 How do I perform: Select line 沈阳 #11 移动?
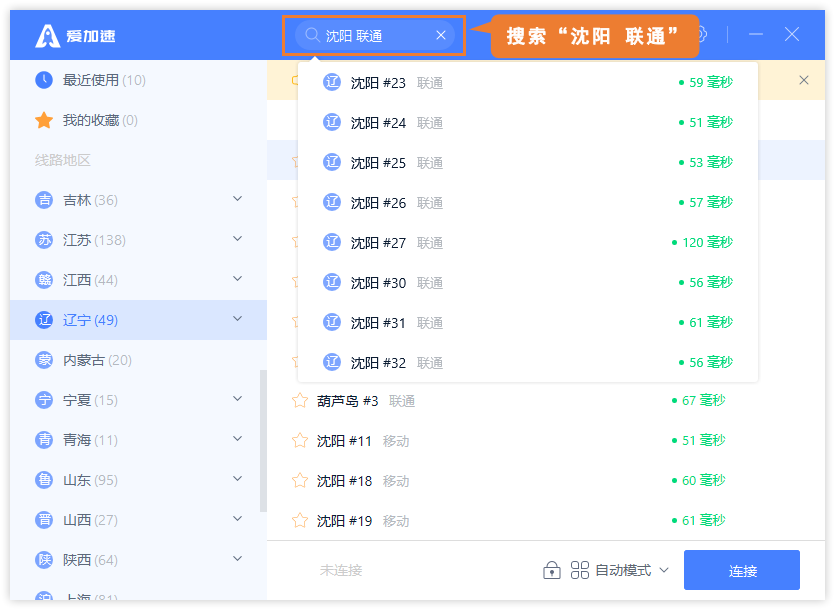546,441
